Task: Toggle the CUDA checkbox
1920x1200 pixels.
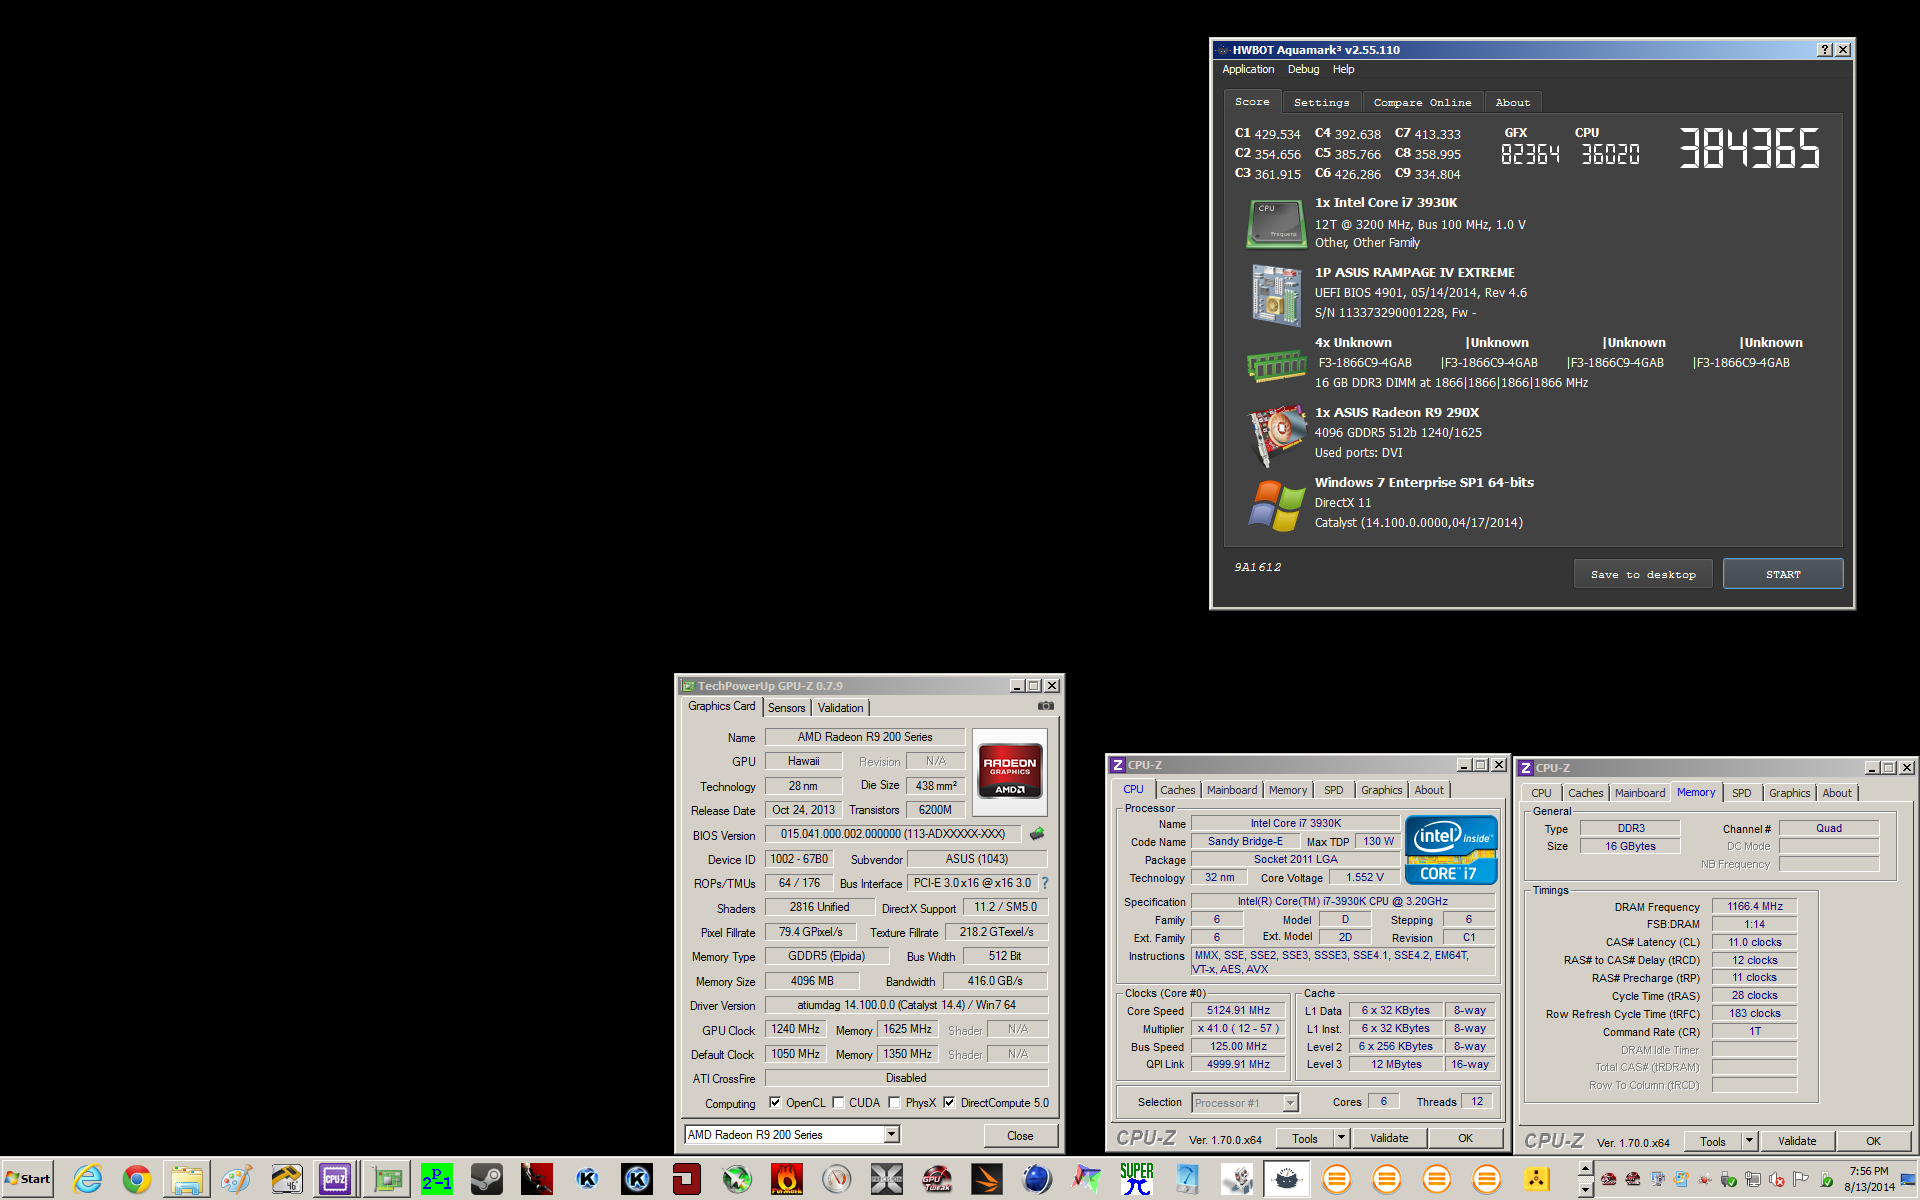Action: [x=838, y=1103]
